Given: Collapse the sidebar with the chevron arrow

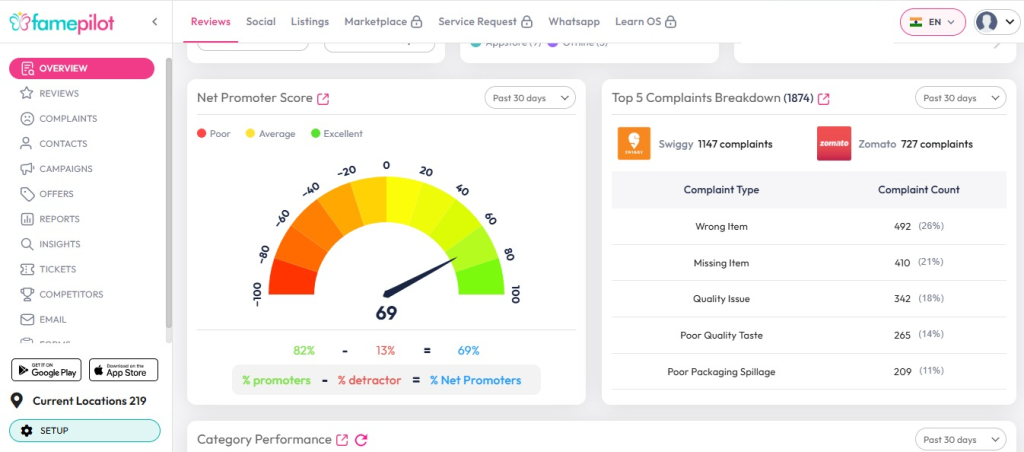Looking at the screenshot, I should click(x=155, y=22).
